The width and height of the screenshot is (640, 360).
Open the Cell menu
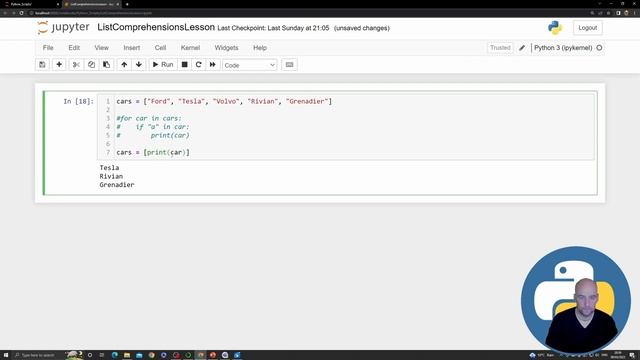tap(160, 48)
